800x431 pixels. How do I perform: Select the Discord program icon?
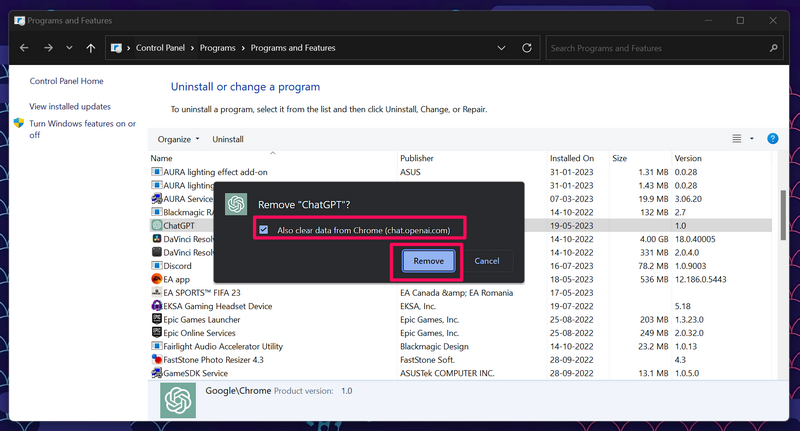[156, 266]
